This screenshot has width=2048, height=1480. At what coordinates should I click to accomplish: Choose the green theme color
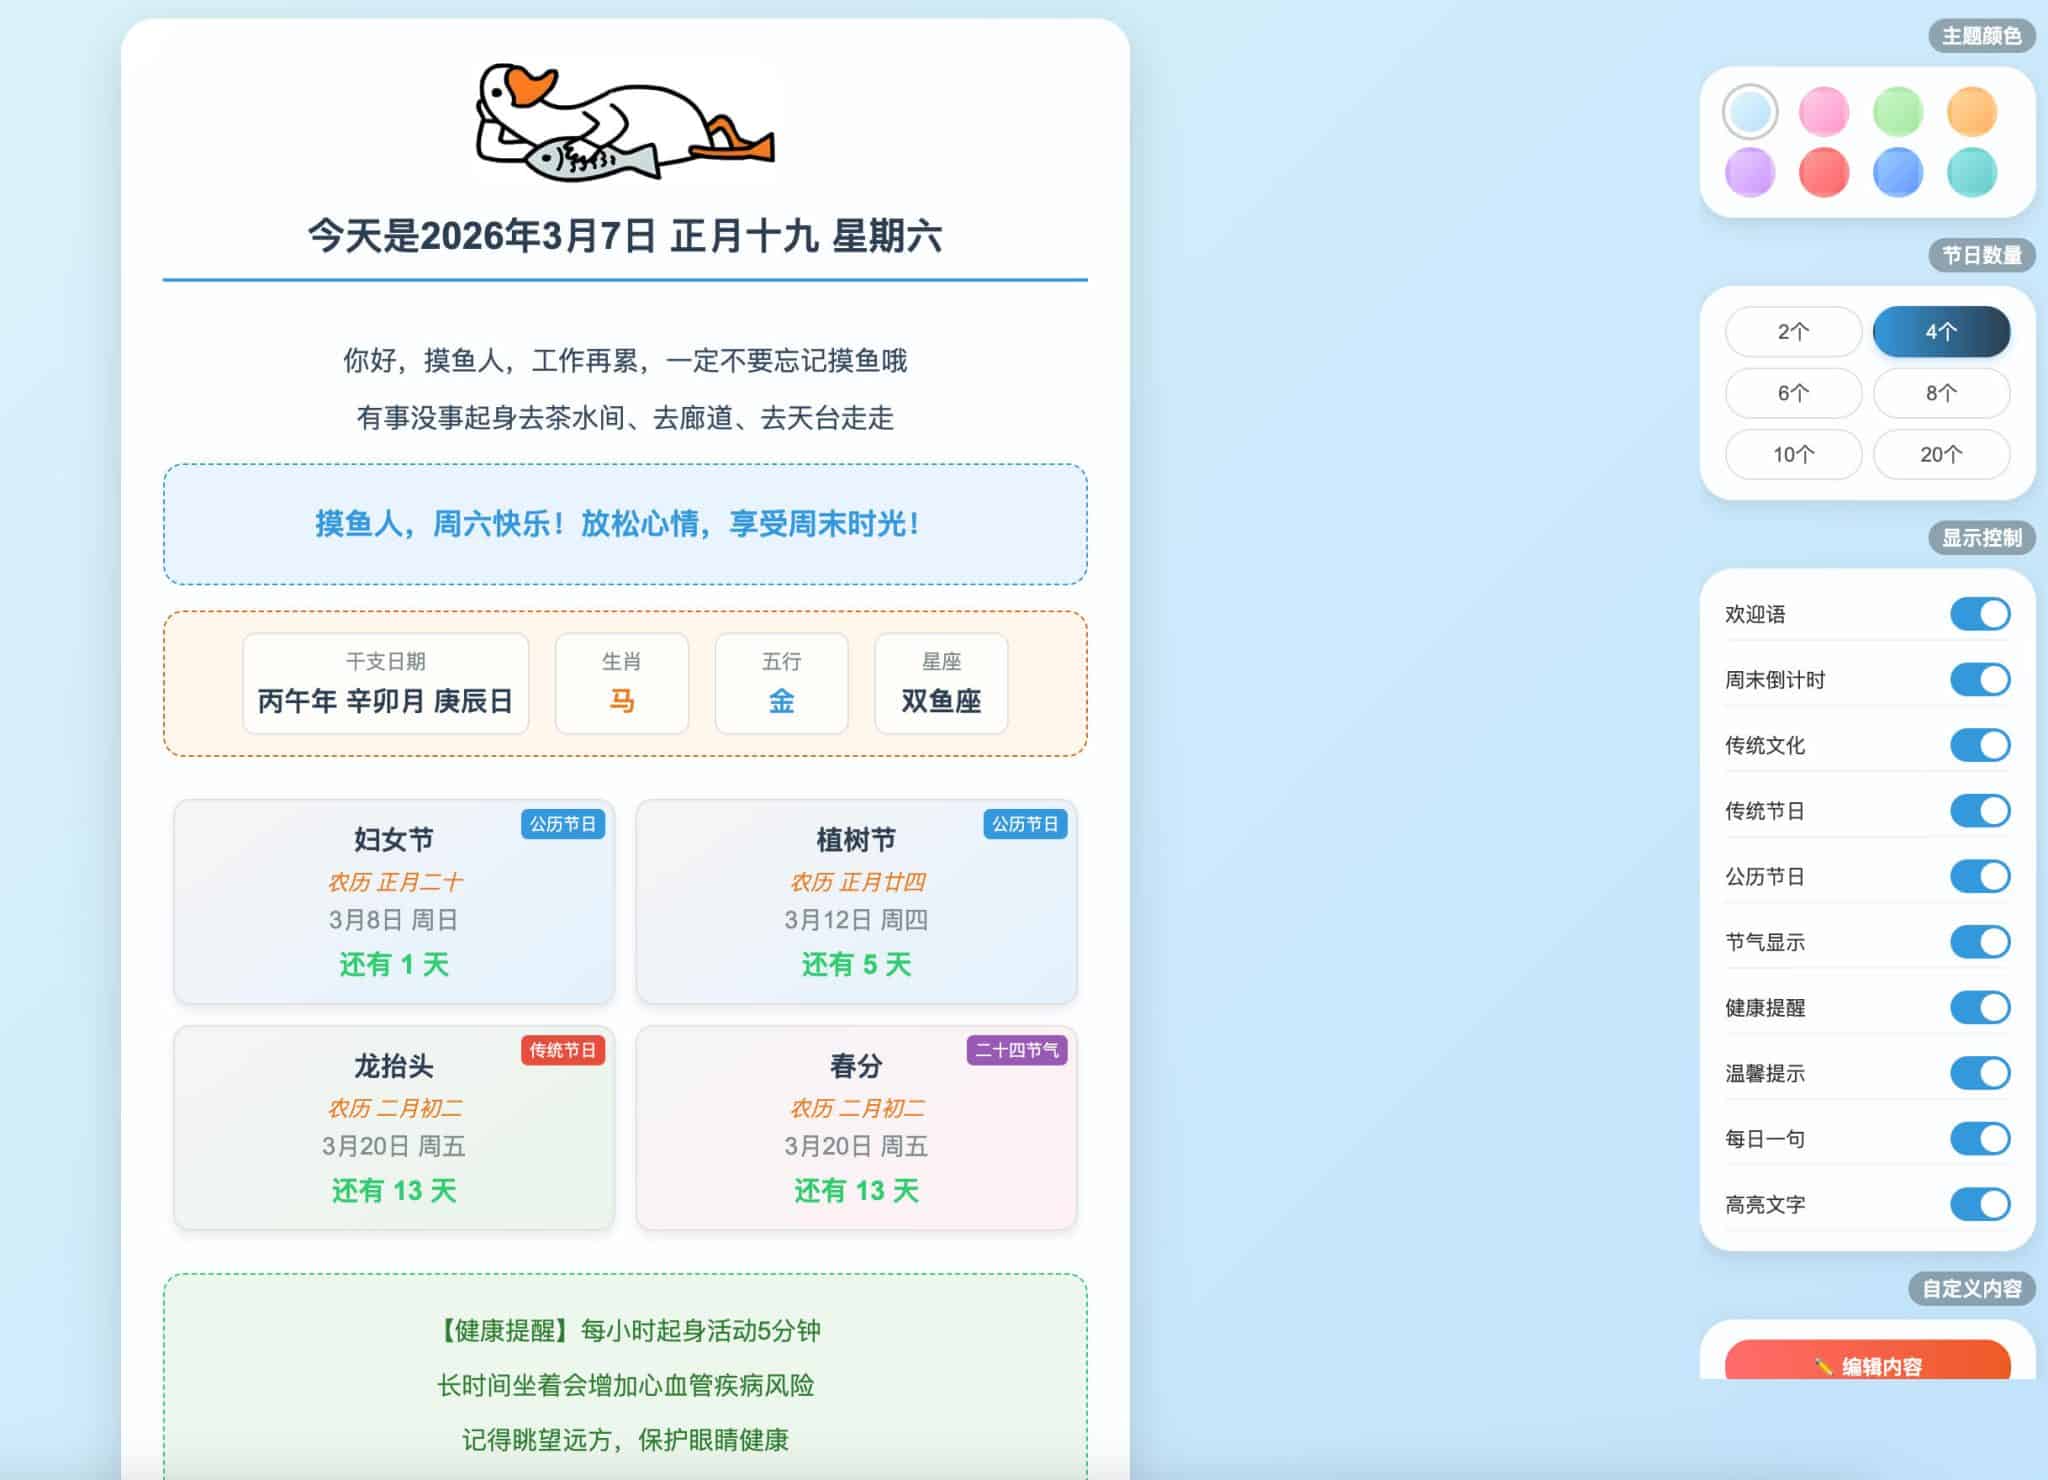point(1898,111)
